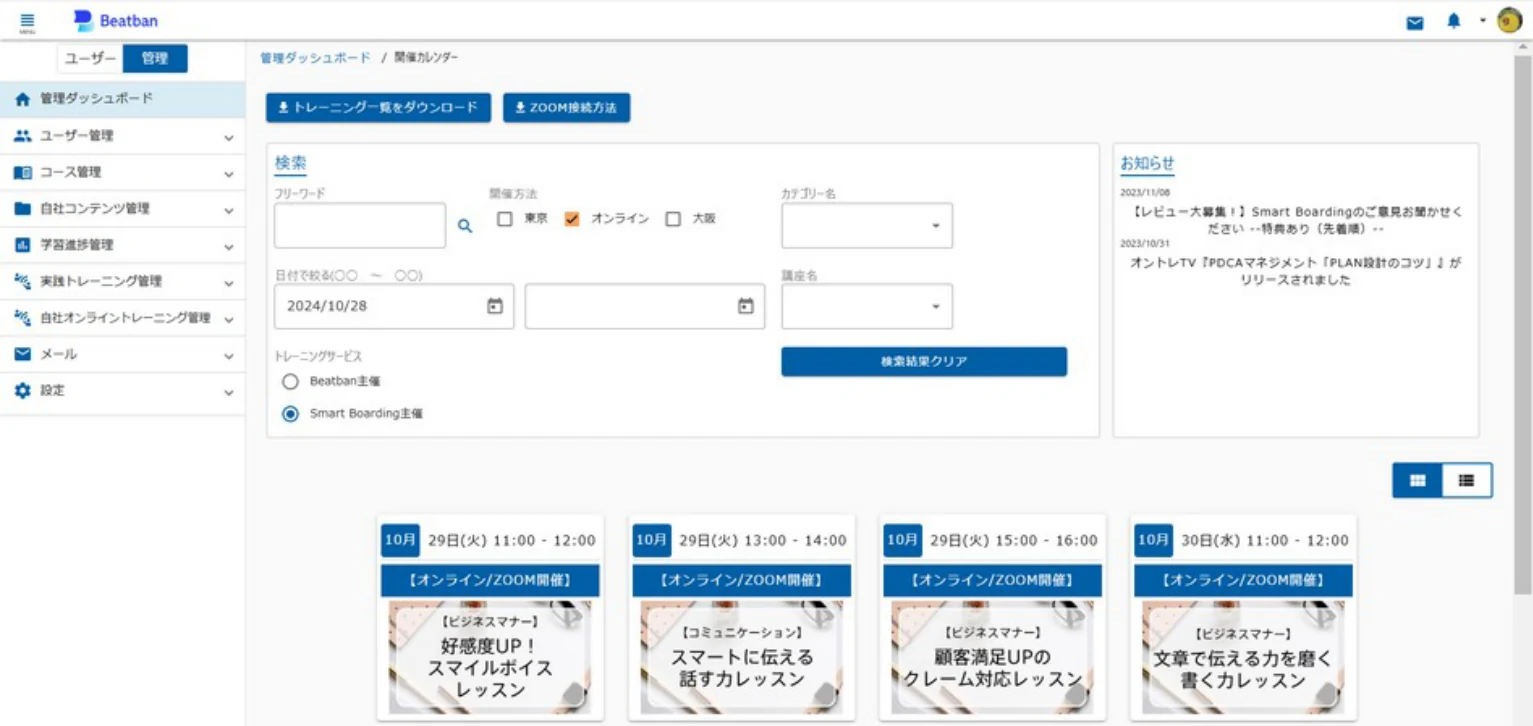Select the Smart Boarding主催 radio button

click(x=290, y=413)
